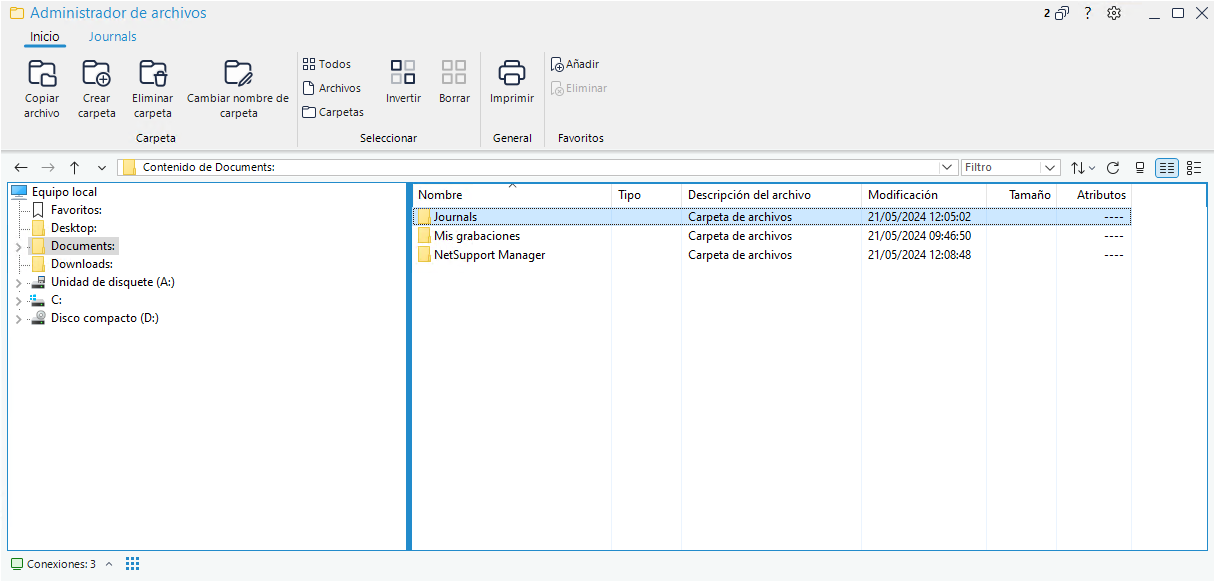Expand the Conexiones: 3 status arrow
Viewport: 1214px width, 581px height.
pyautogui.click(x=109, y=564)
